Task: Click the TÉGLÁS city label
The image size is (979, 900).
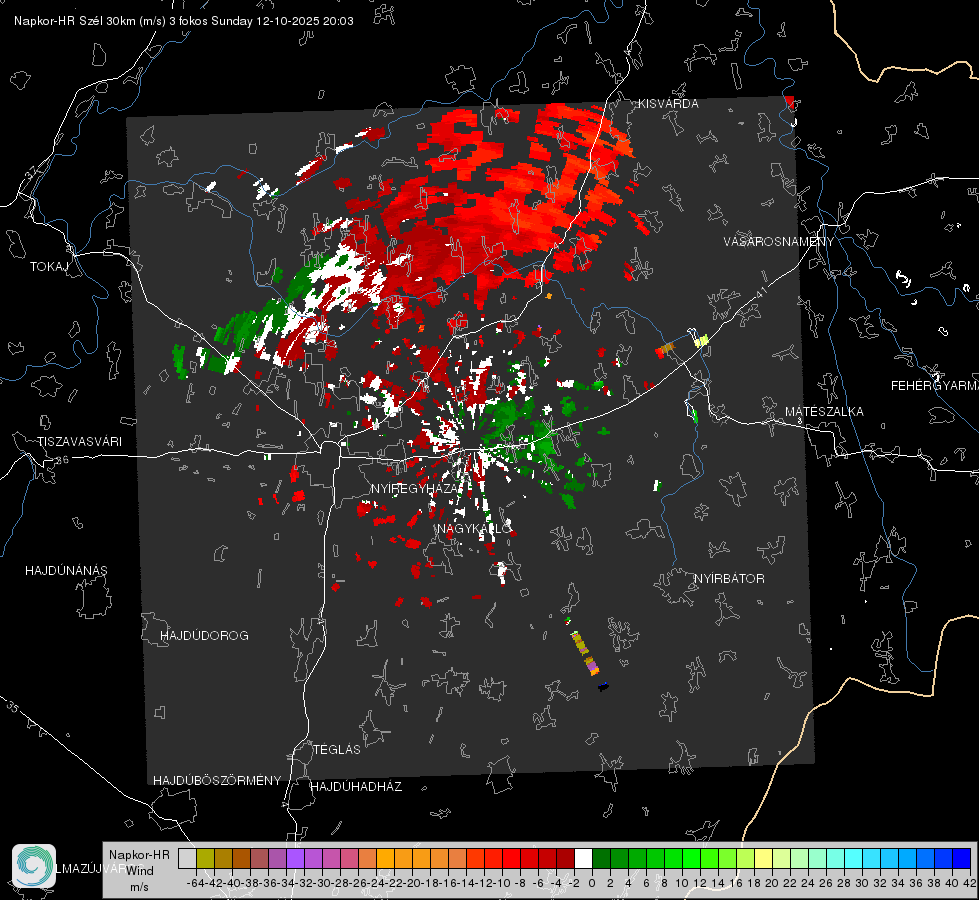Action: 337,750
